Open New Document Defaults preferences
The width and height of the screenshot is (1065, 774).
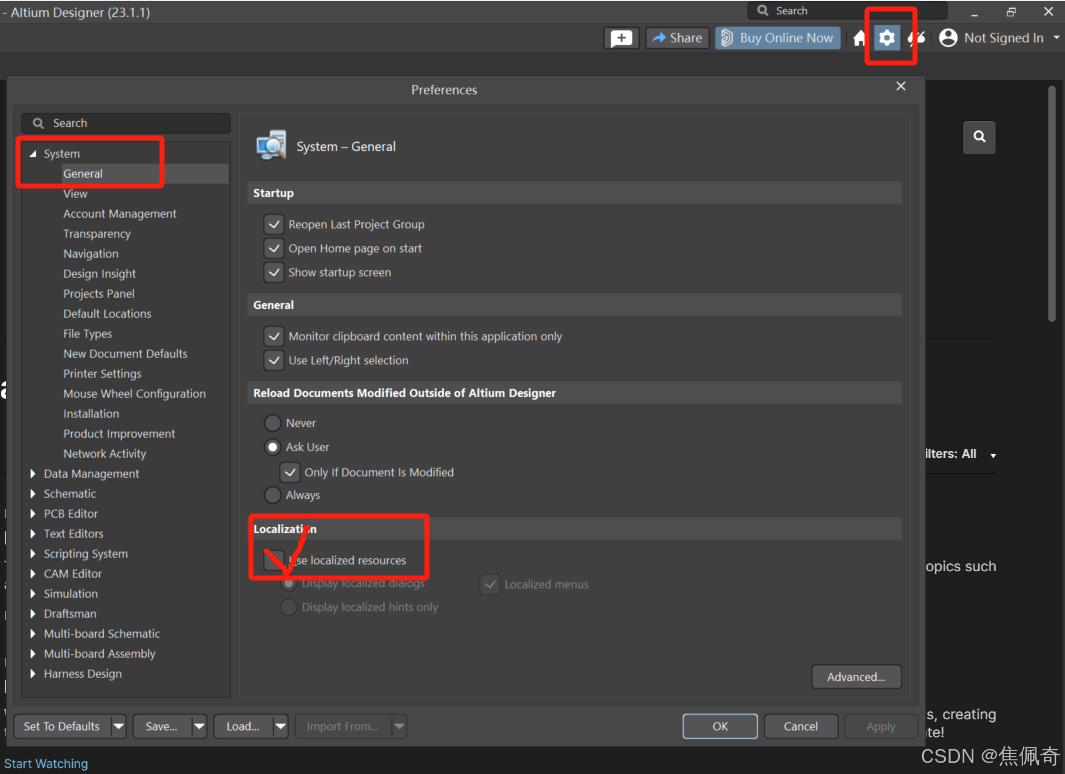tap(125, 354)
